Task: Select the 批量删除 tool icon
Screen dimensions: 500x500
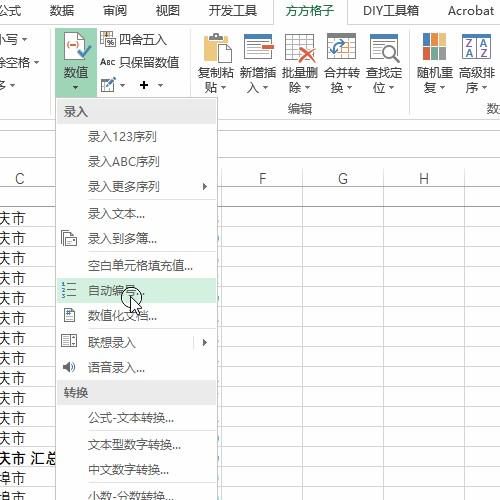Action: [300, 48]
